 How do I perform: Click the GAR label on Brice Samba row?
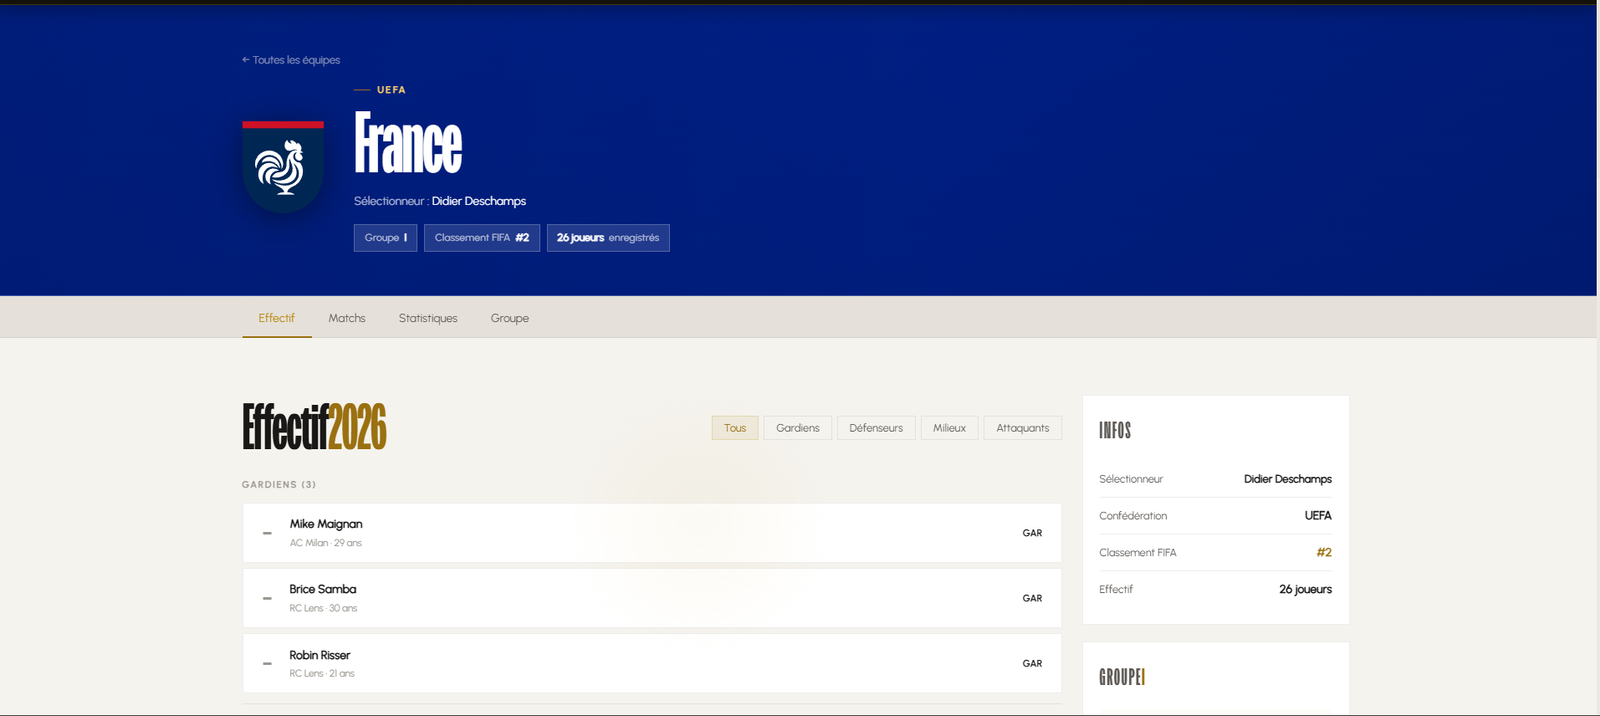1032,598
